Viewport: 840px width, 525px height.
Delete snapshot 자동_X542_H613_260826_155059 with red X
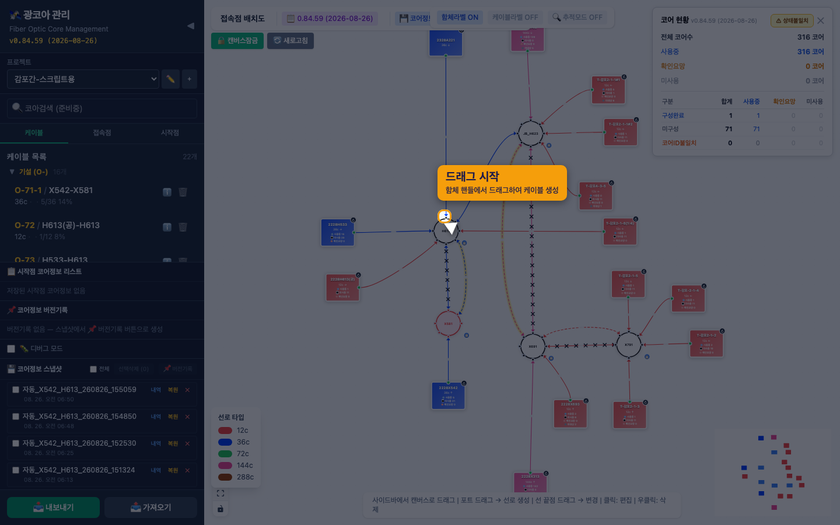(187, 390)
